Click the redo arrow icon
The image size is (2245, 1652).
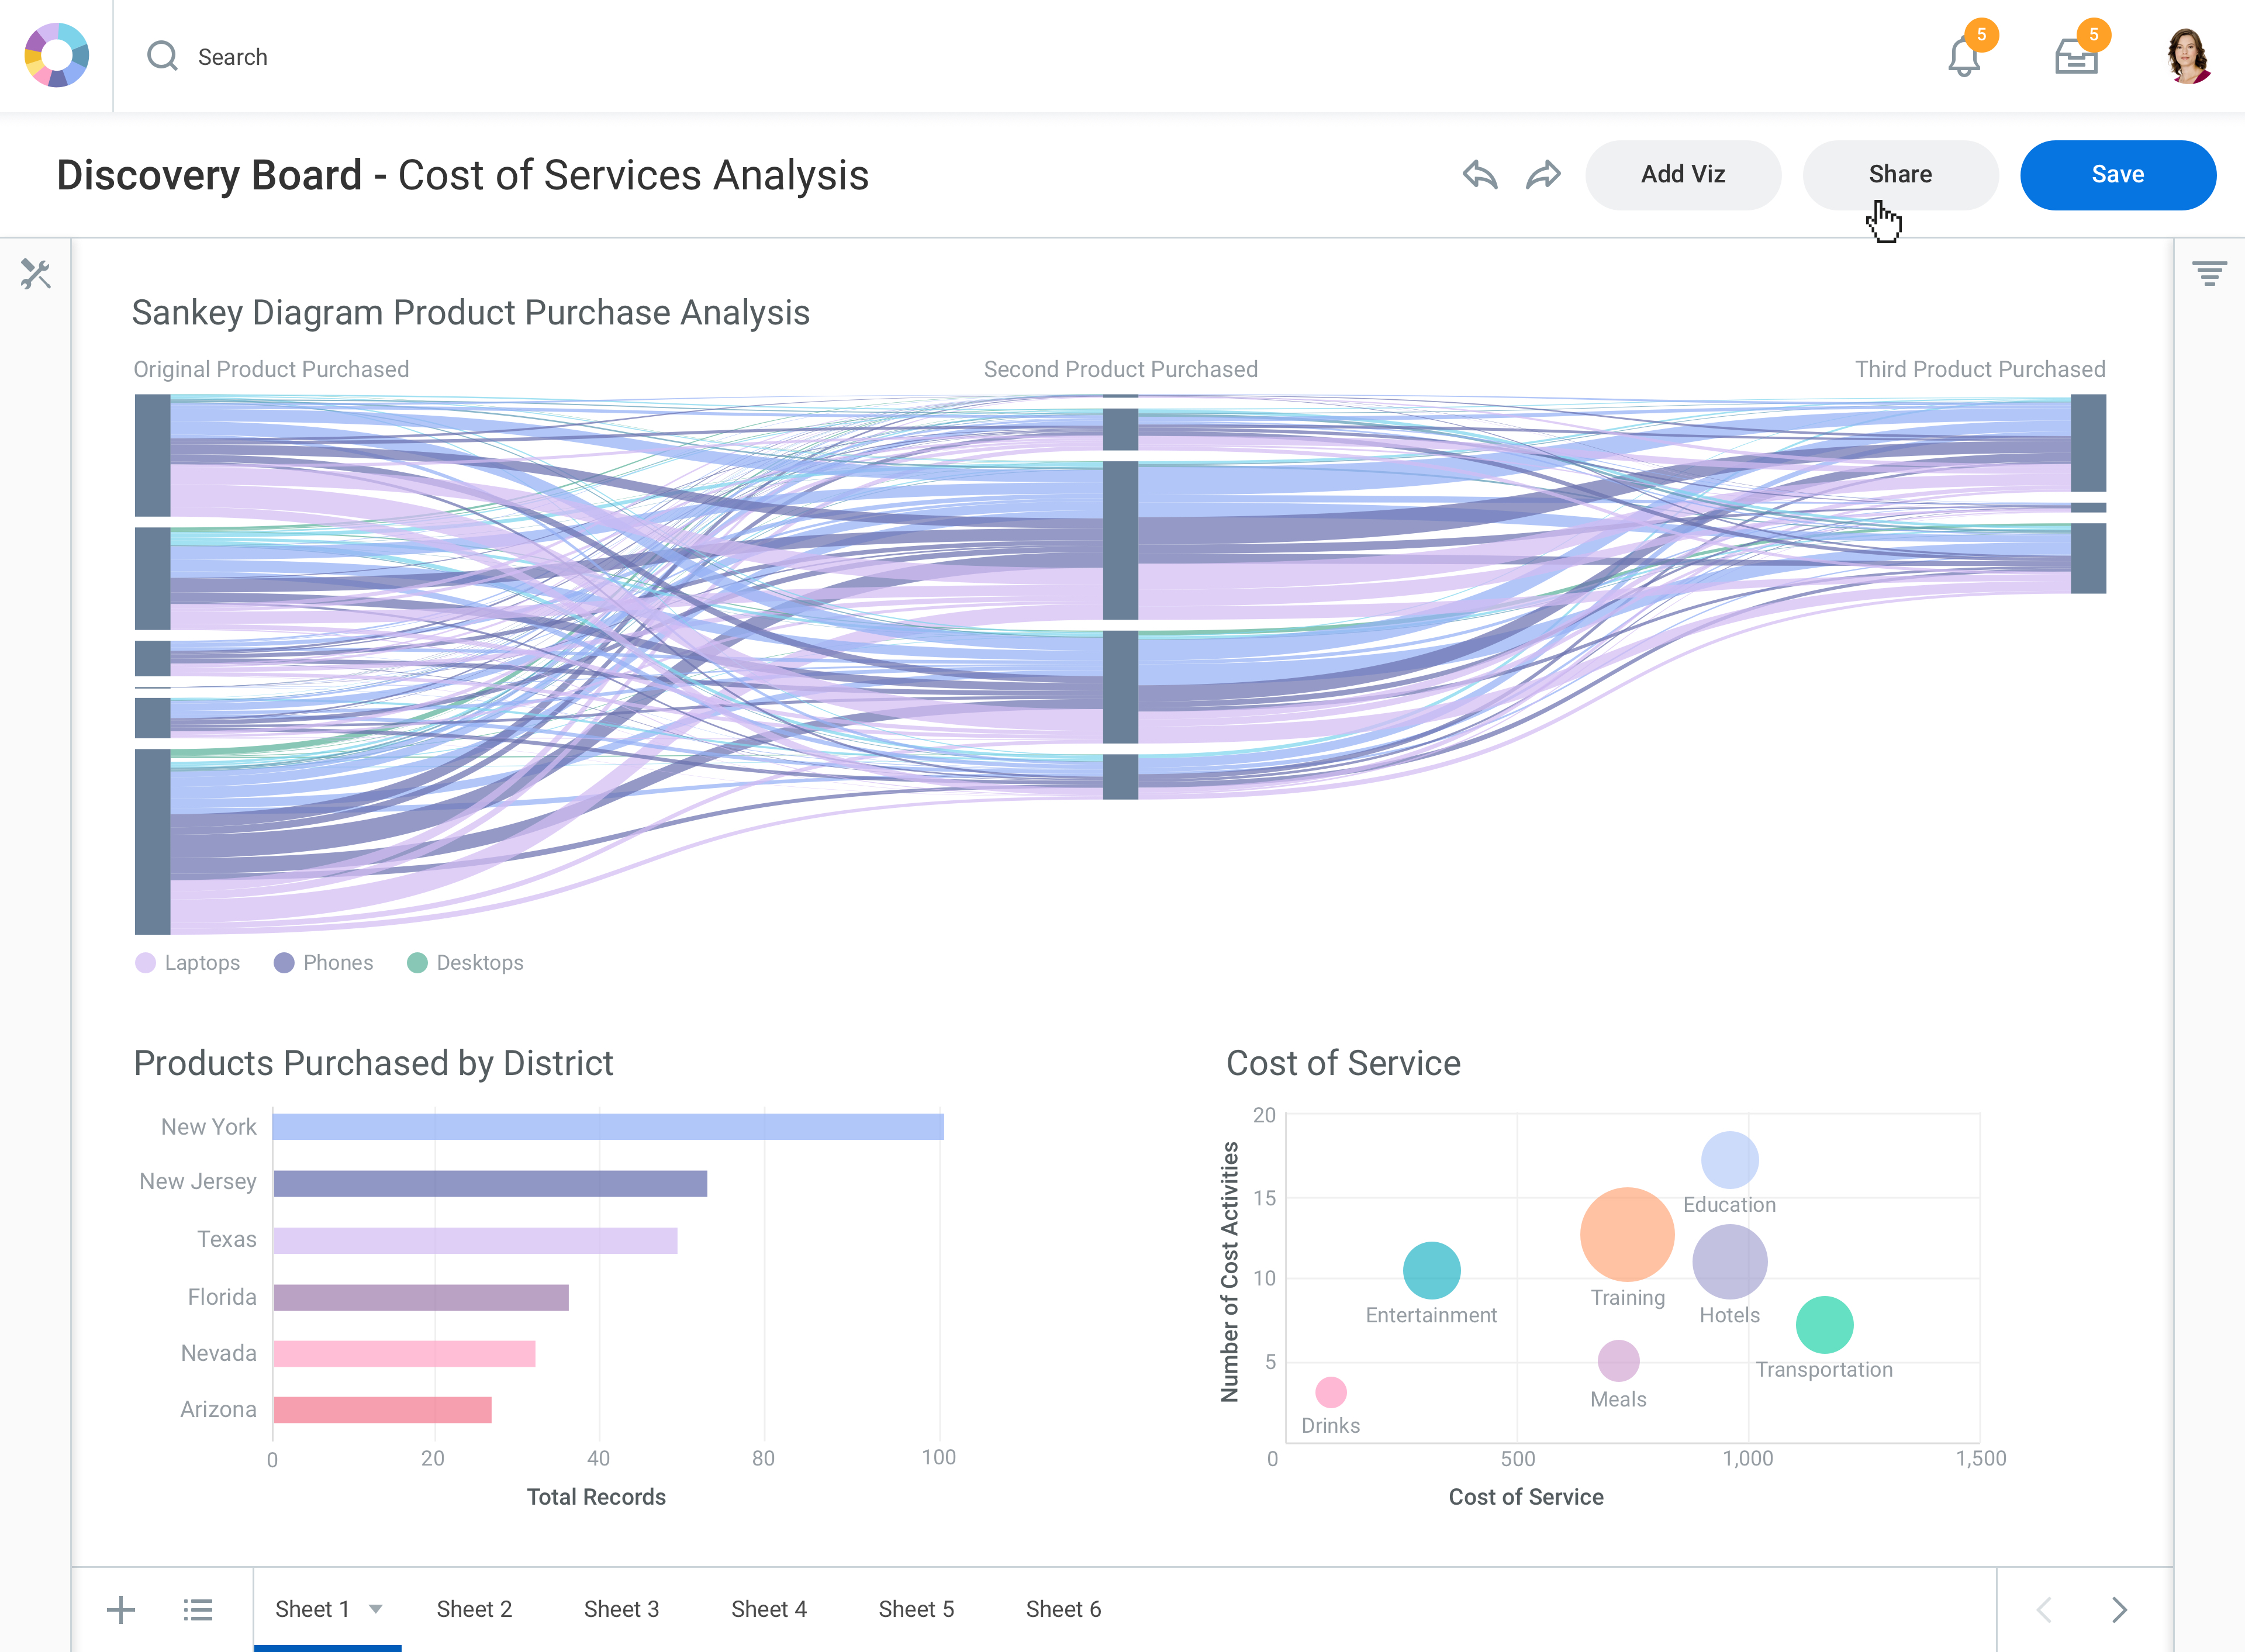(x=1543, y=175)
